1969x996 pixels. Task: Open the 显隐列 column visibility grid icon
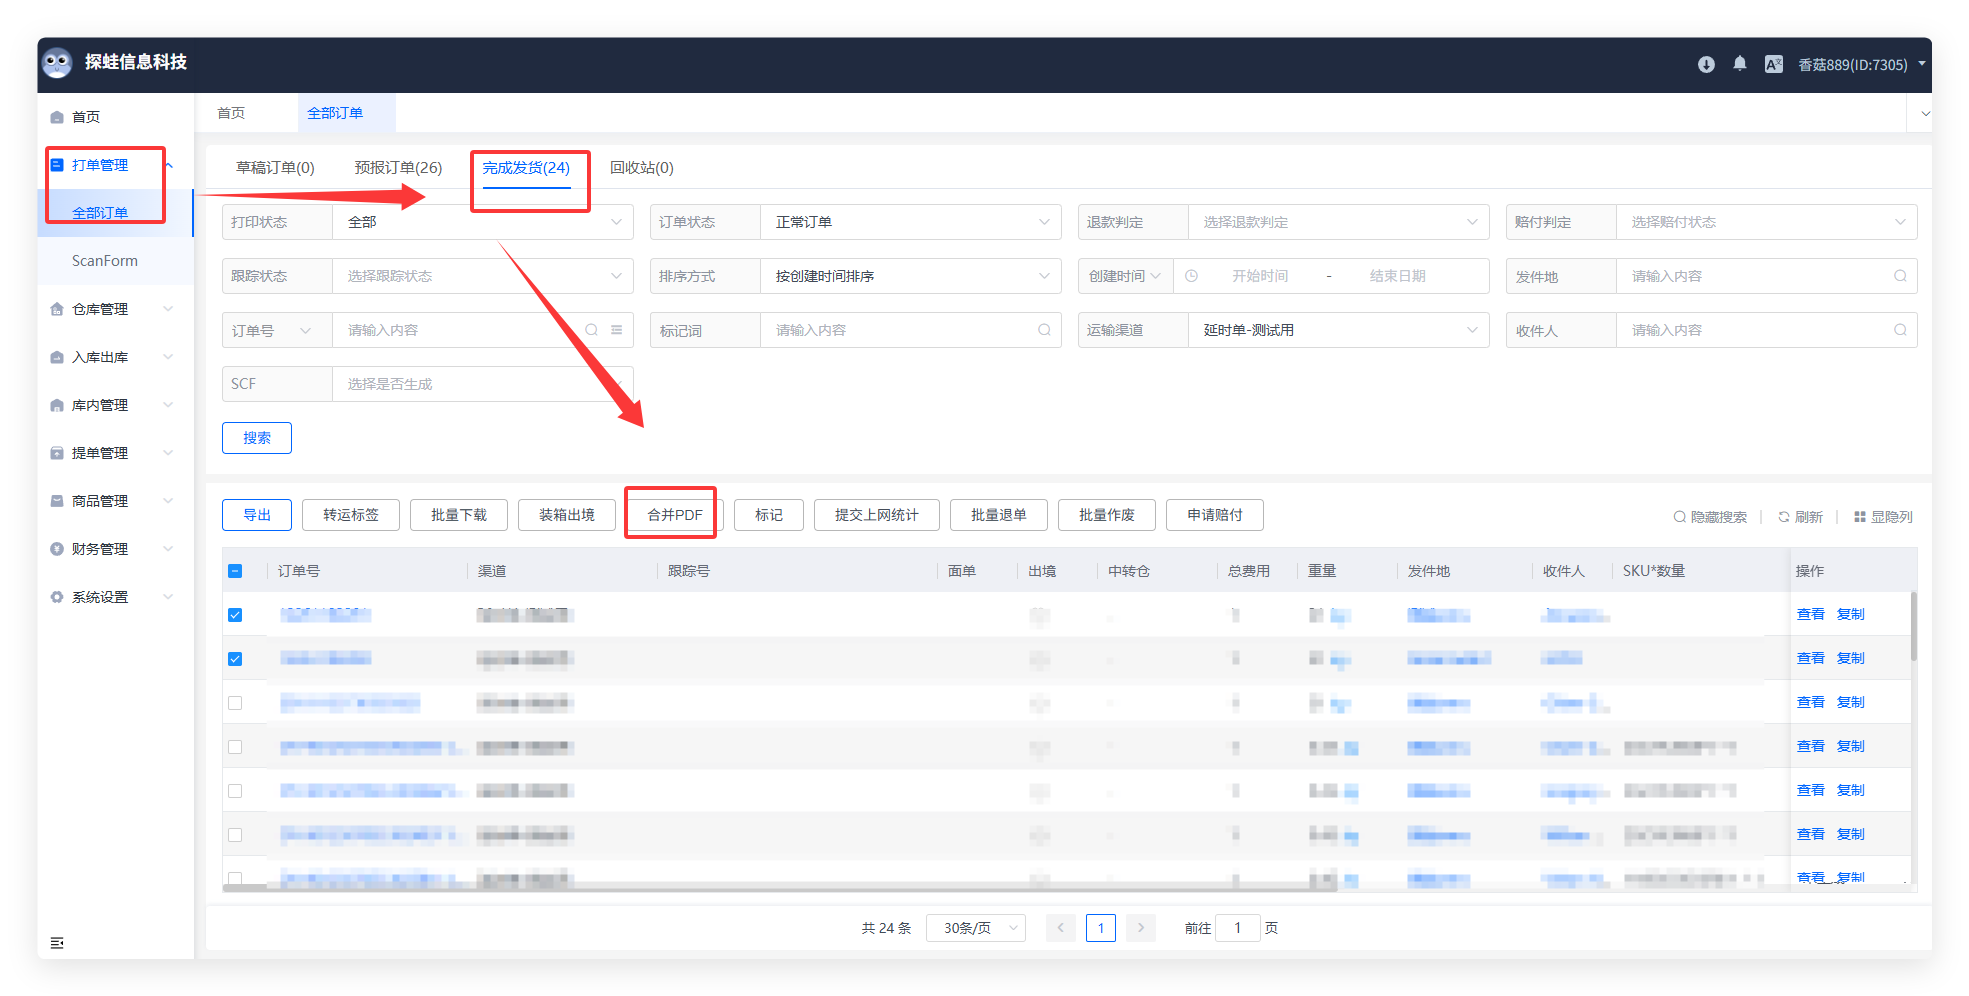[1859, 517]
